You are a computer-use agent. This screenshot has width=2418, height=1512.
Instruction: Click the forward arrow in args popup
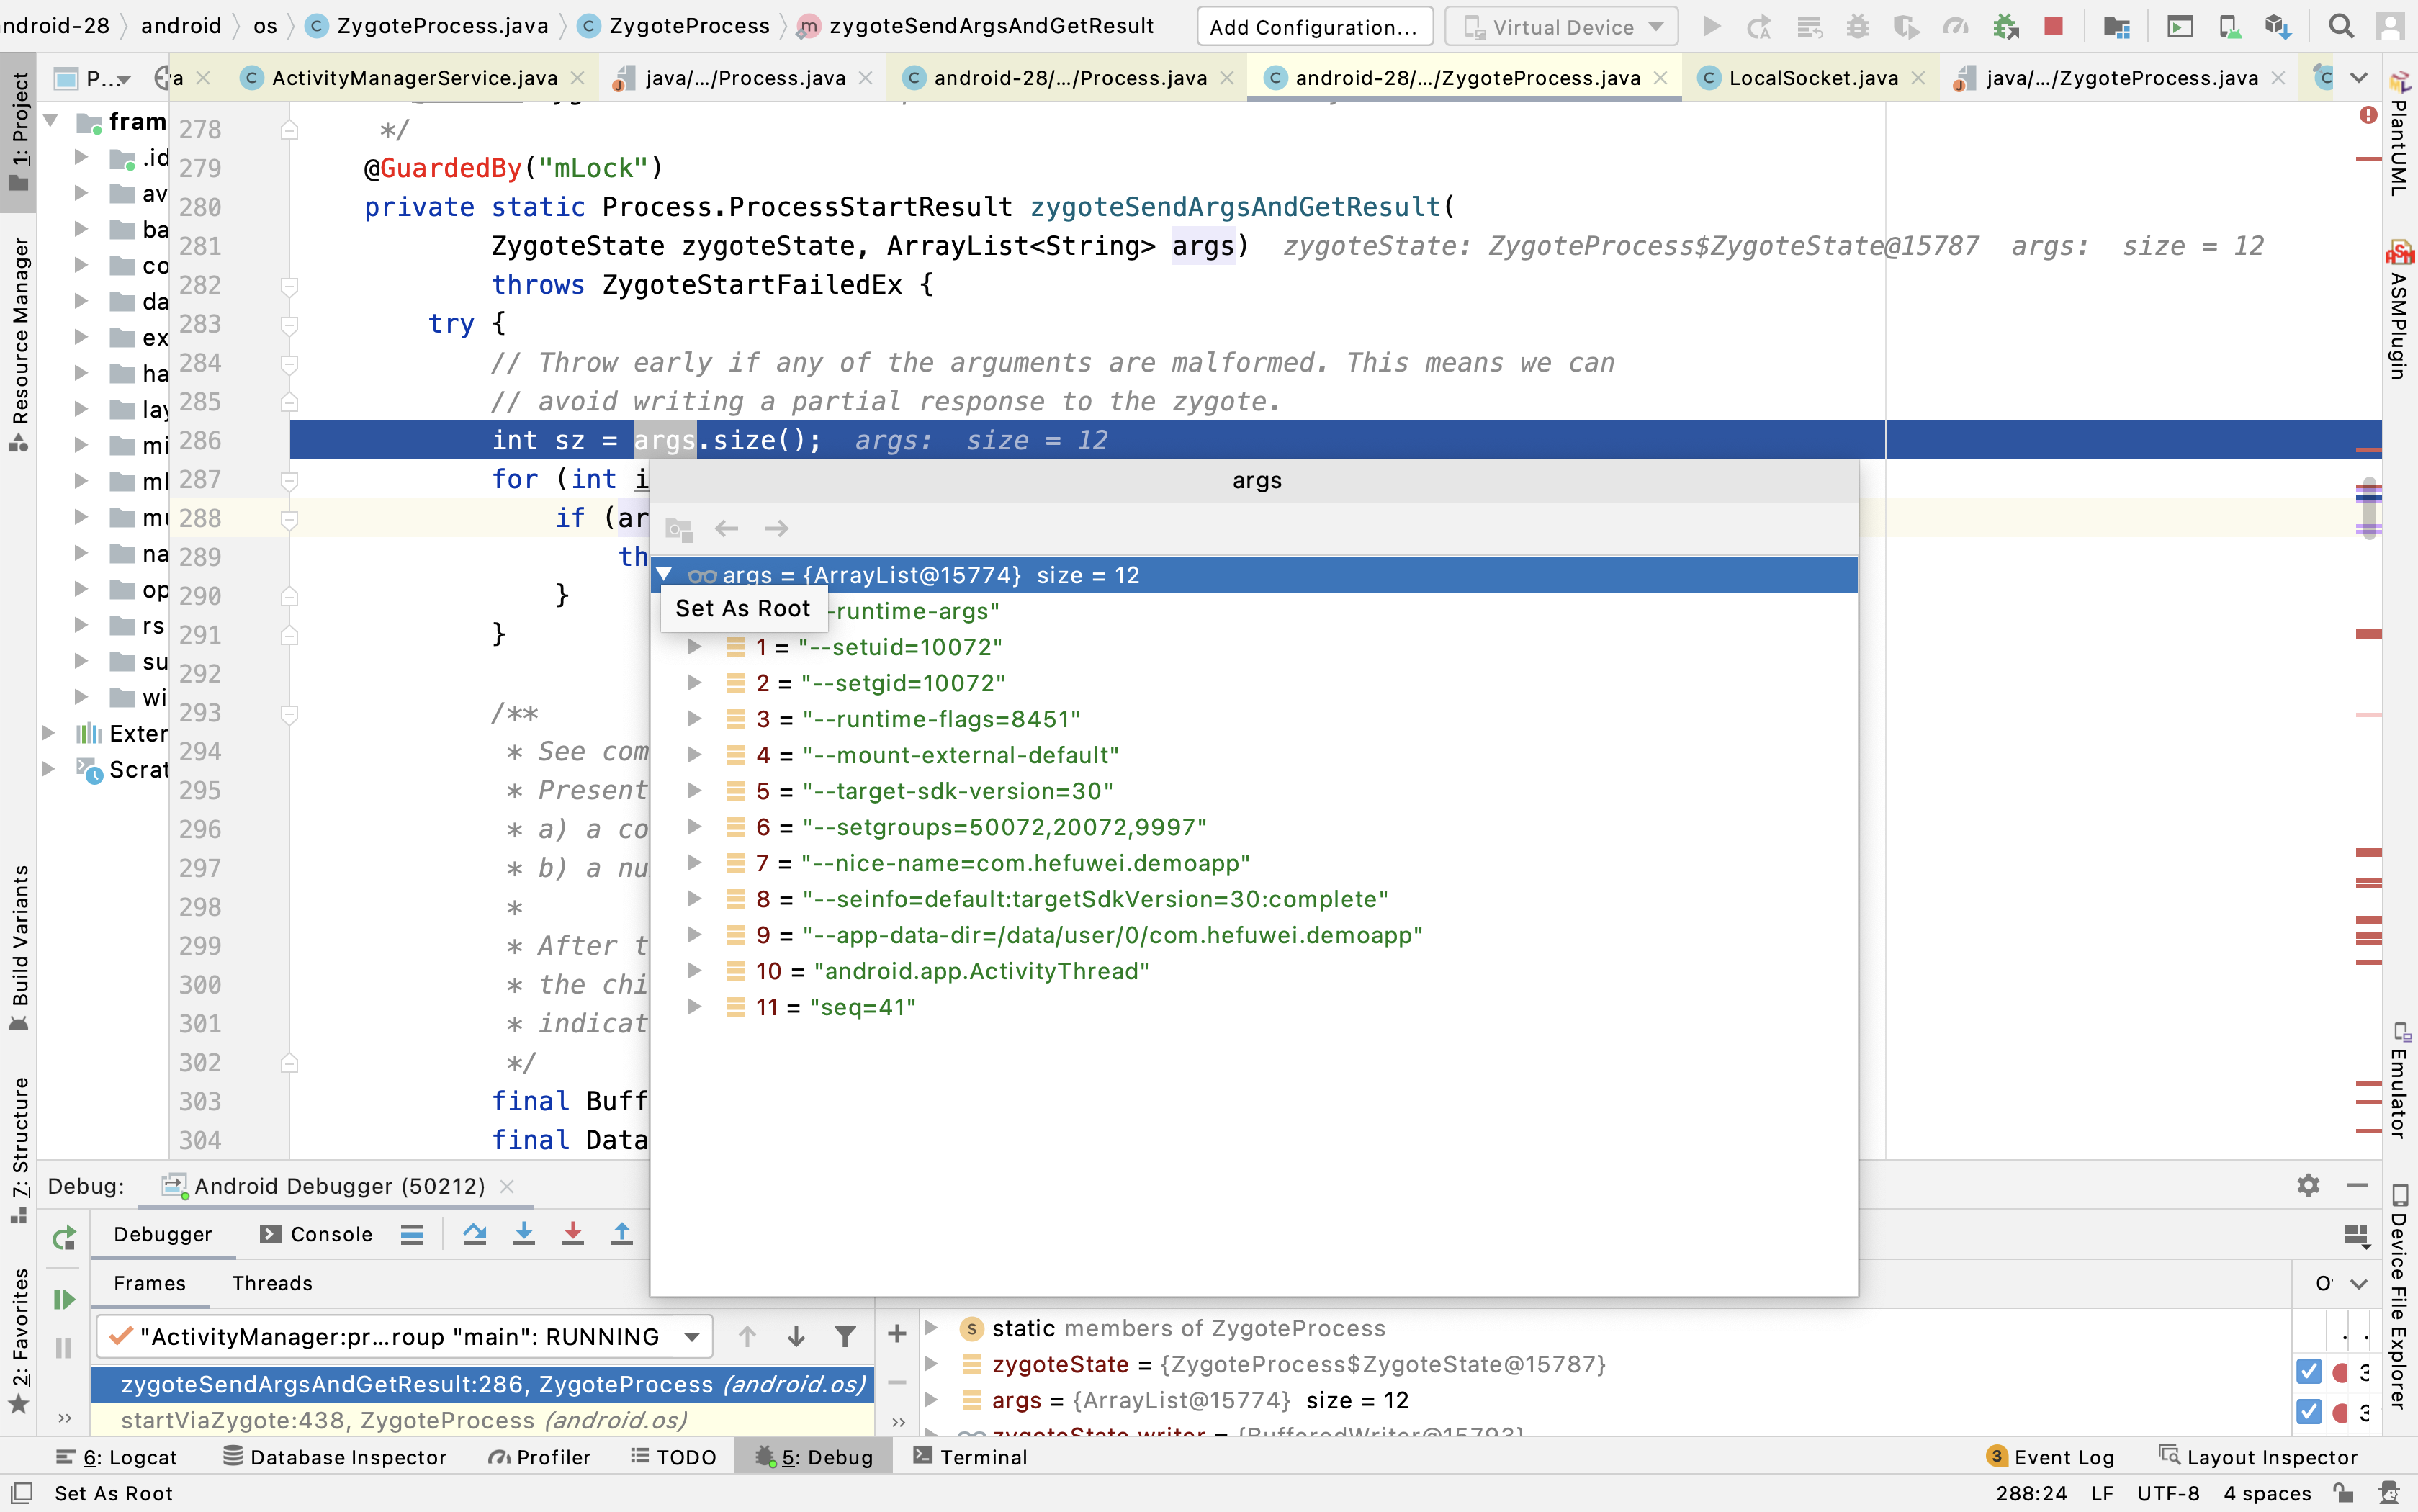pyautogui.click(x=777, y=528)
